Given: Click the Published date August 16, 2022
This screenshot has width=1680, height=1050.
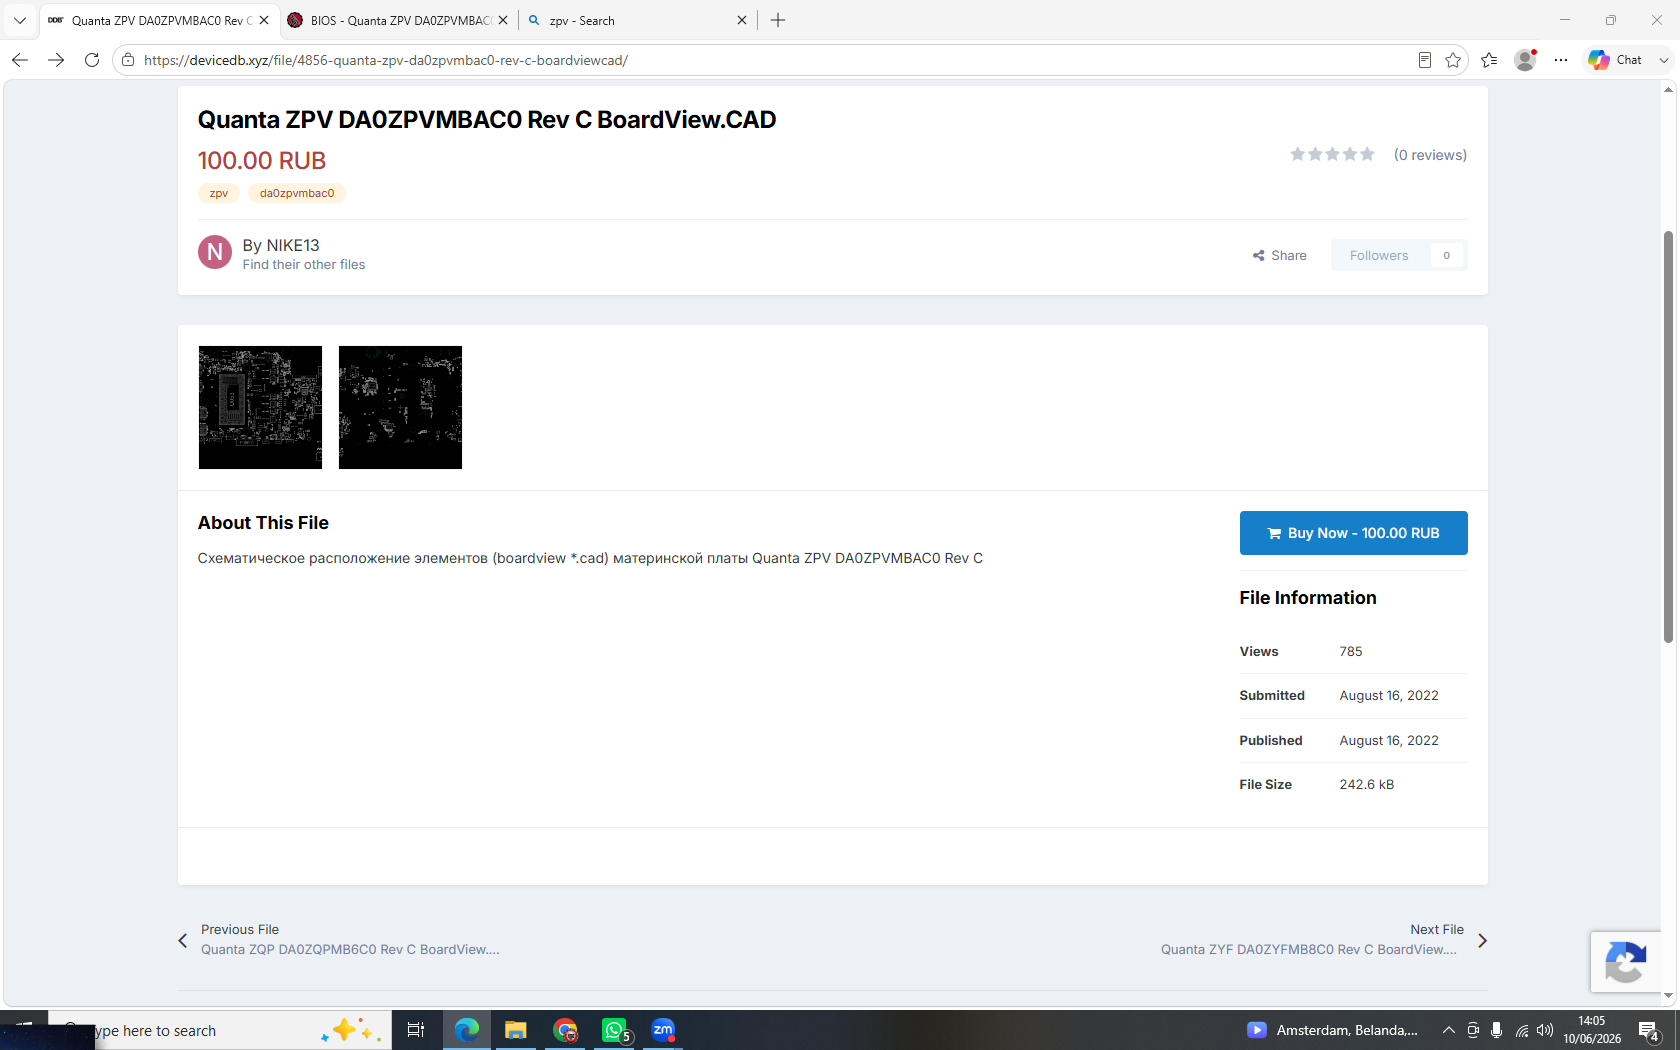Looking at the screenshot, I should click(x=1389, y=741).
